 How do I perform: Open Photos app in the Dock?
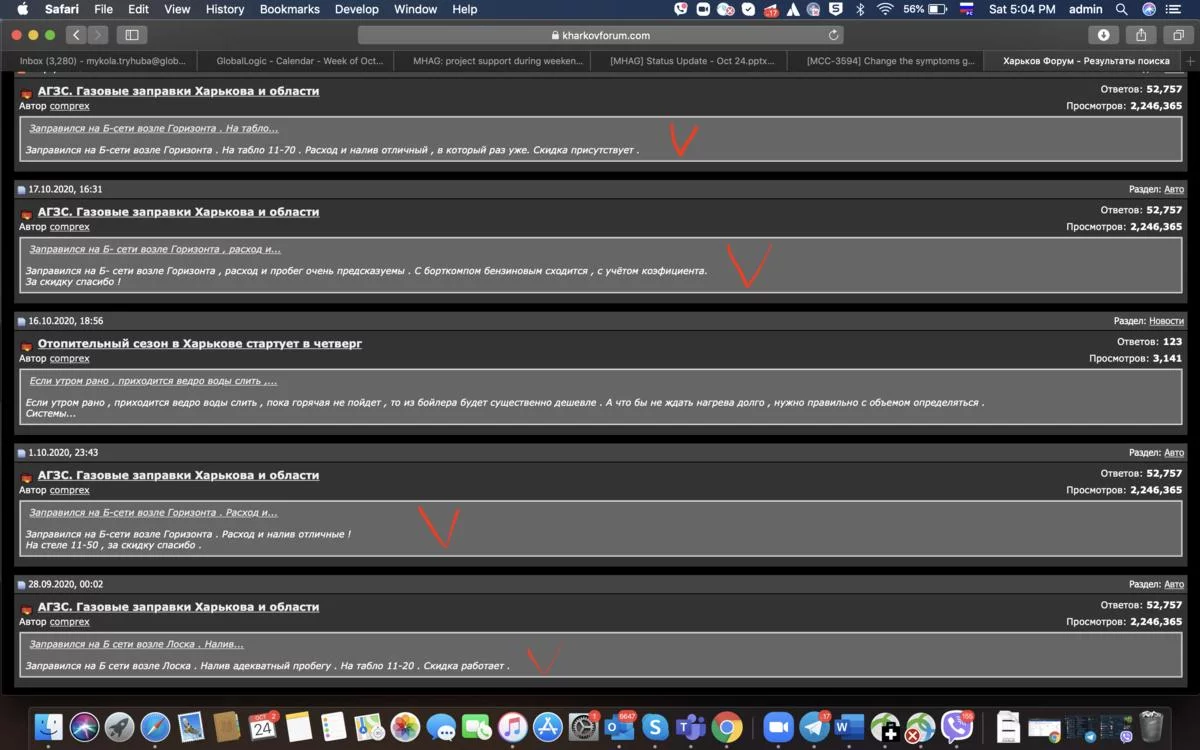(x=405, y=727)
